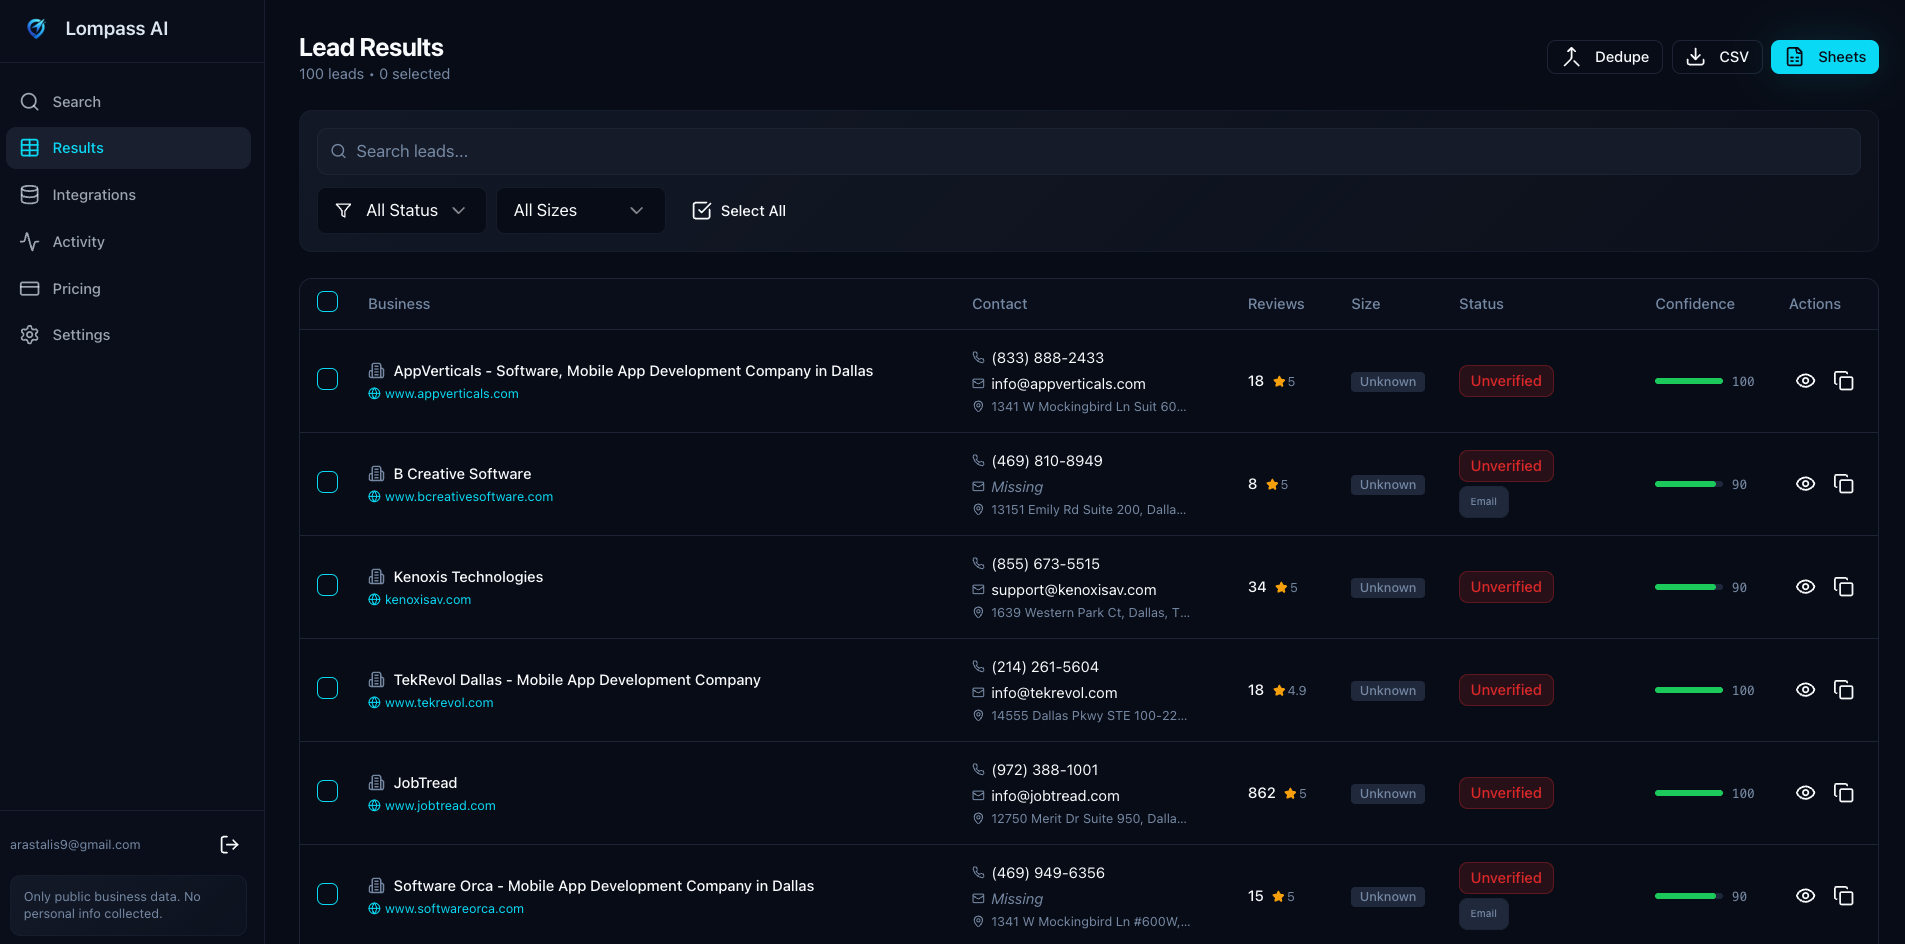Click the Email tag under B Creative Software status
The width and height of the screenshot is (1905, 944).
point(1483,502)
